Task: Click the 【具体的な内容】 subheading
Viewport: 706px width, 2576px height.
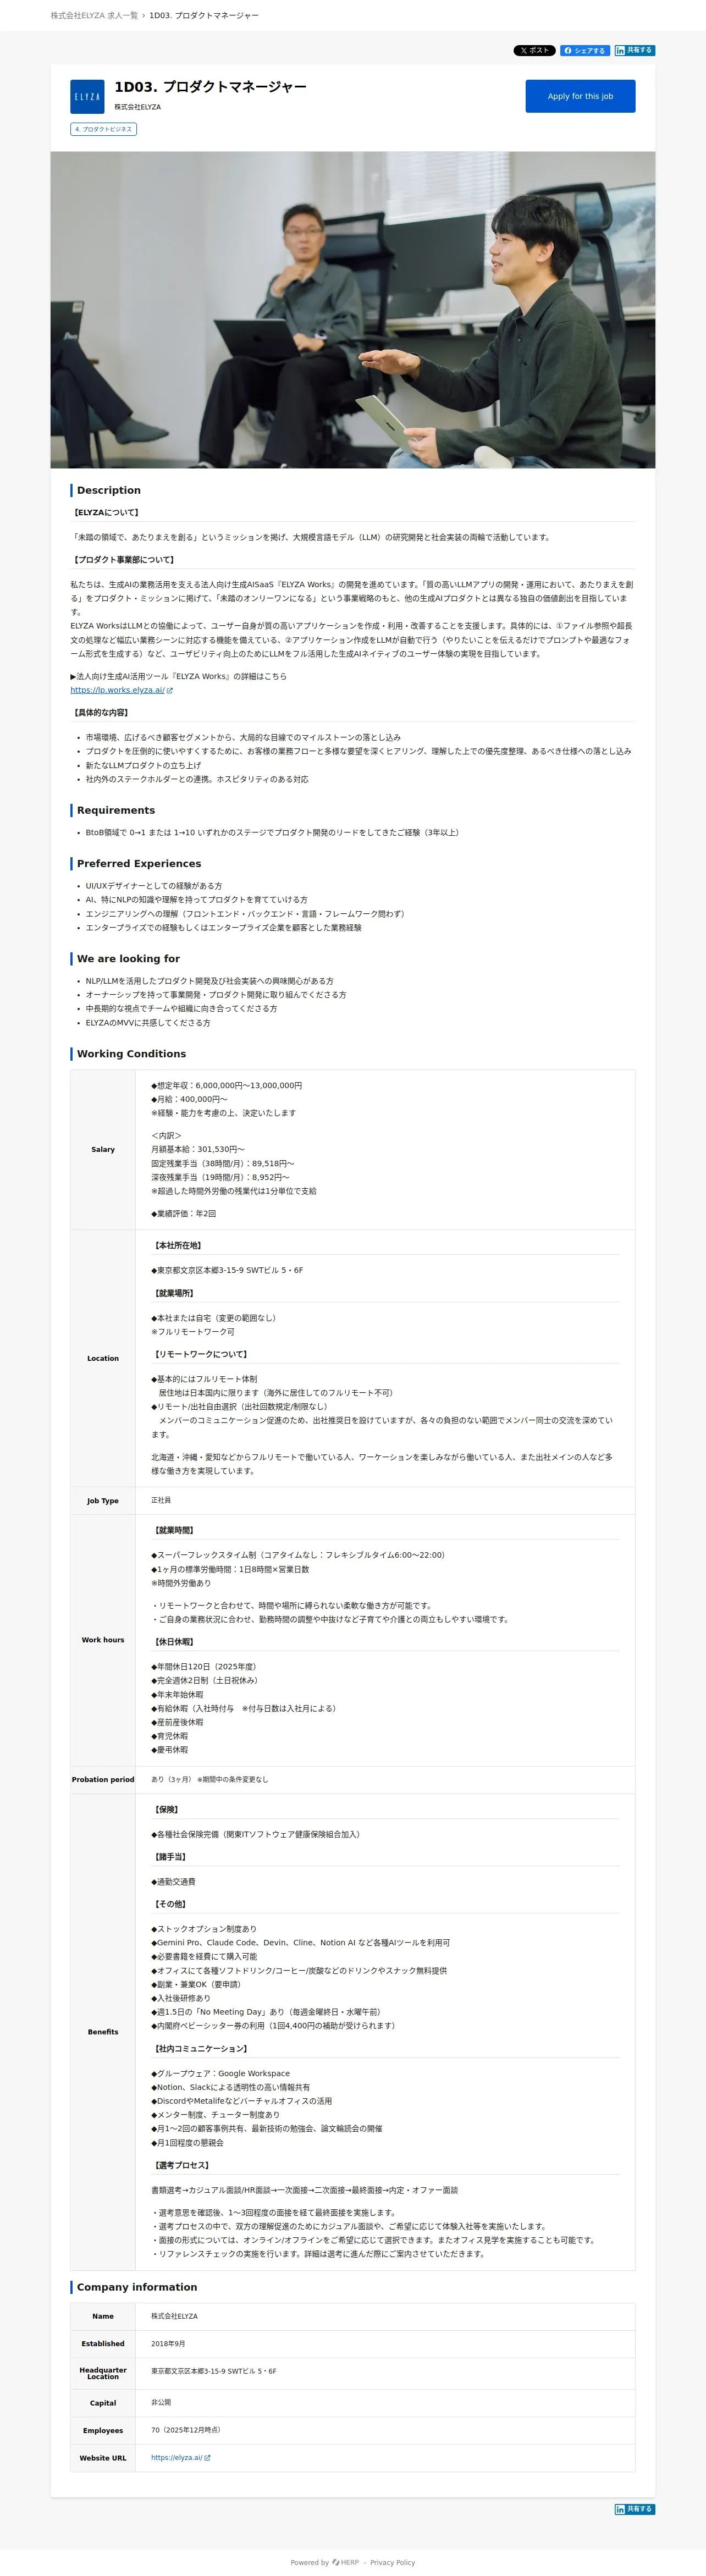Action: point(100,712)
